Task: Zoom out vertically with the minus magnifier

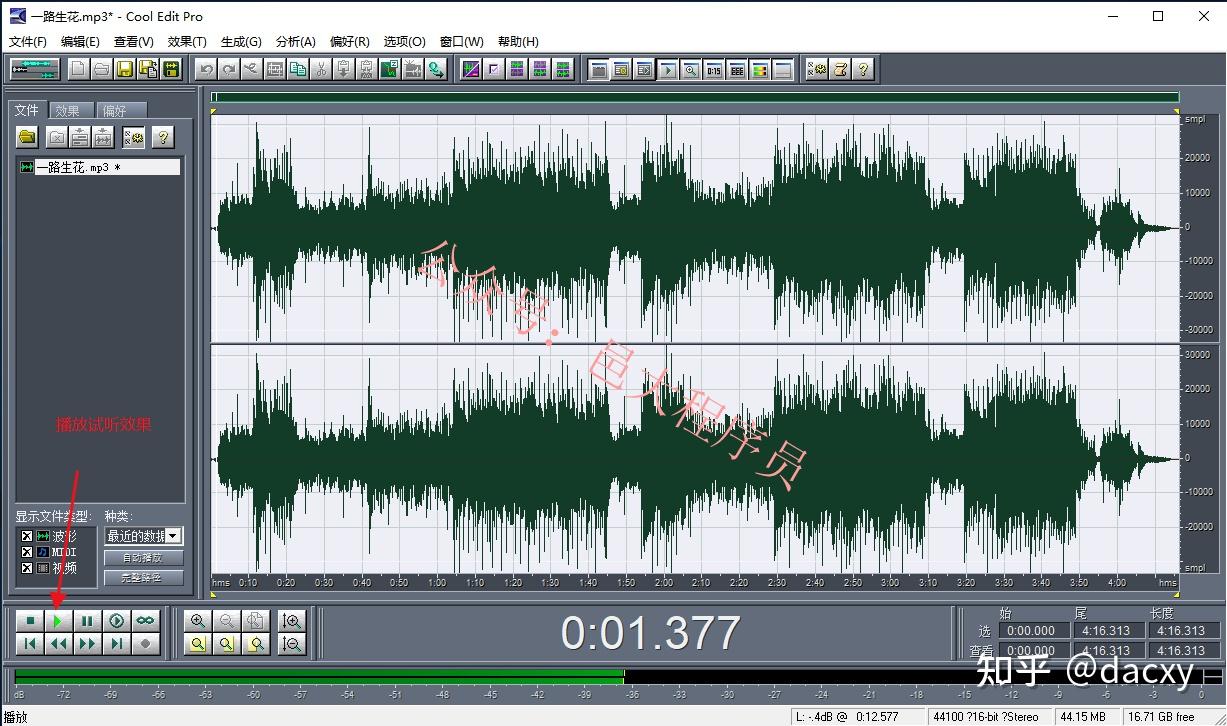Action: coord(292,644)
